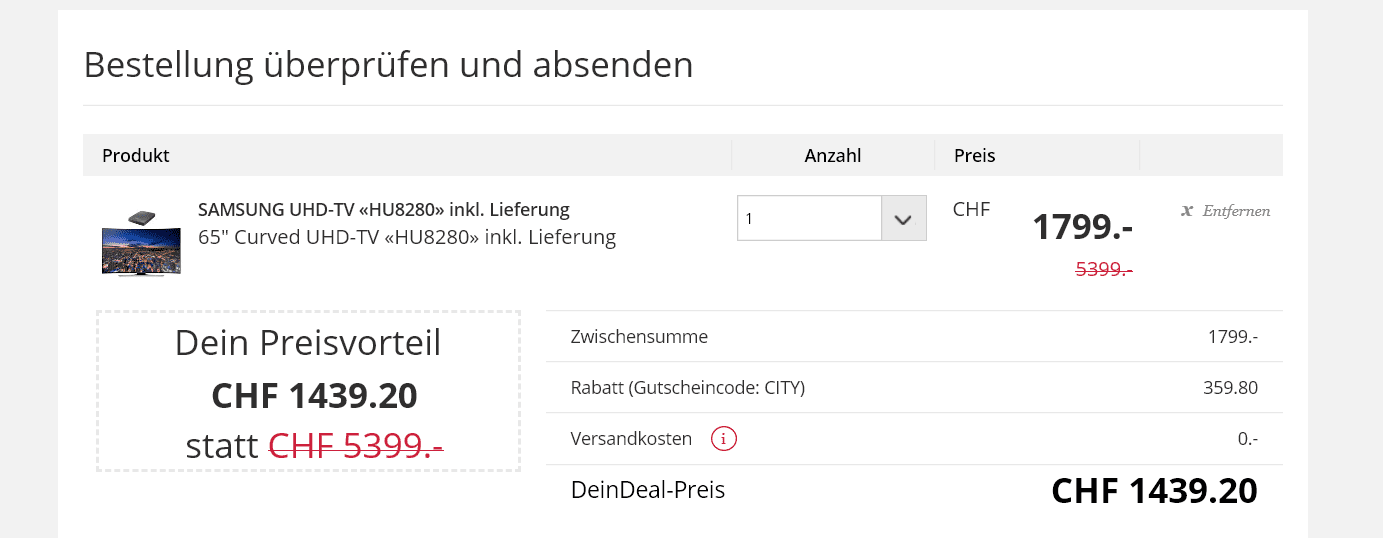
Task: Click the Produkt column header
Action: pyautogui.click(x=136, y=156)
